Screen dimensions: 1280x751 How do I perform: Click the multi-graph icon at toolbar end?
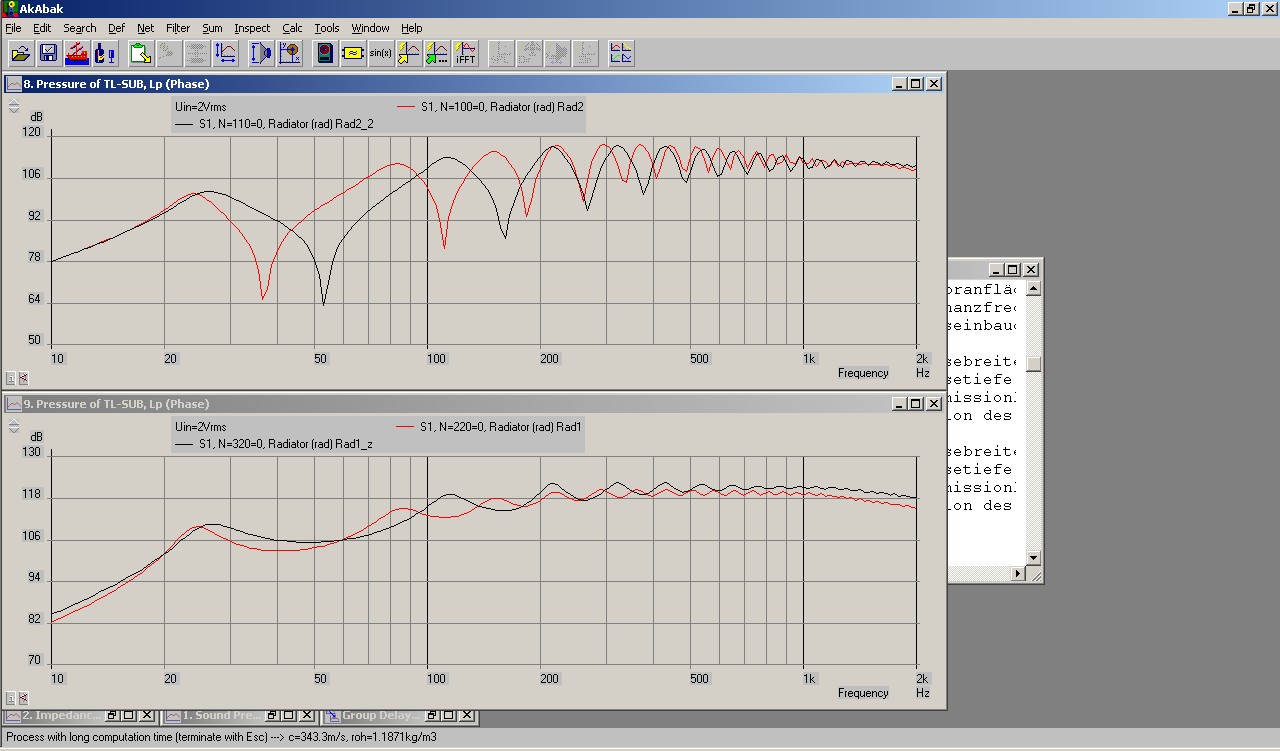(621, 54)
